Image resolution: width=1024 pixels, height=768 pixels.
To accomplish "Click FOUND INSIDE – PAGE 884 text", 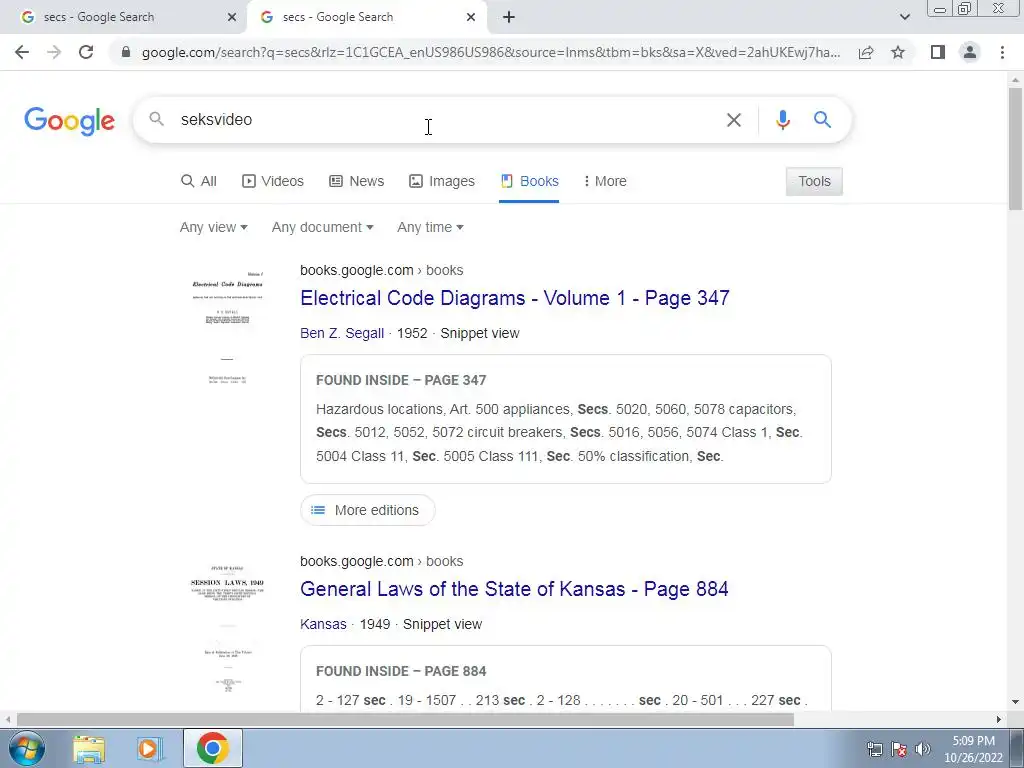I will [x=401, y=671].
